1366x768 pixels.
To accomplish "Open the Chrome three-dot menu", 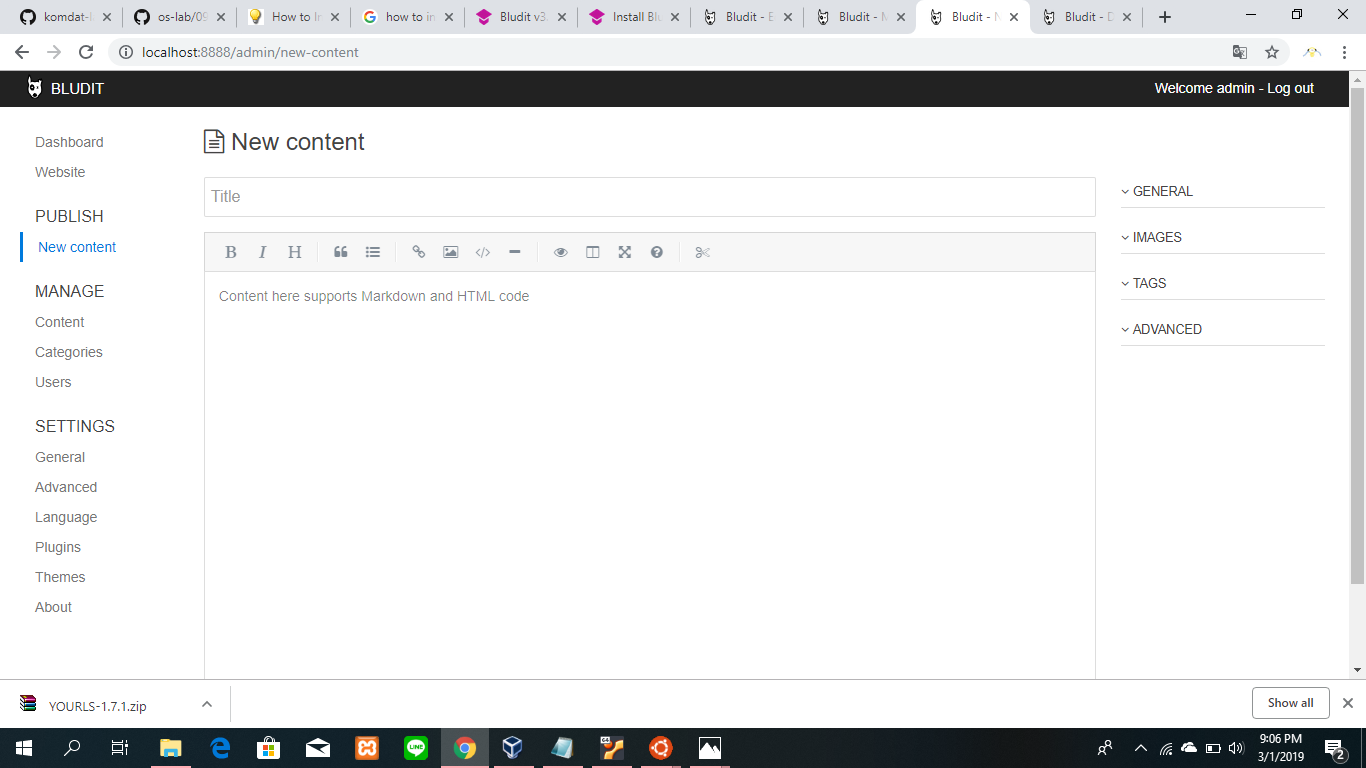I will click(1344, 52).
